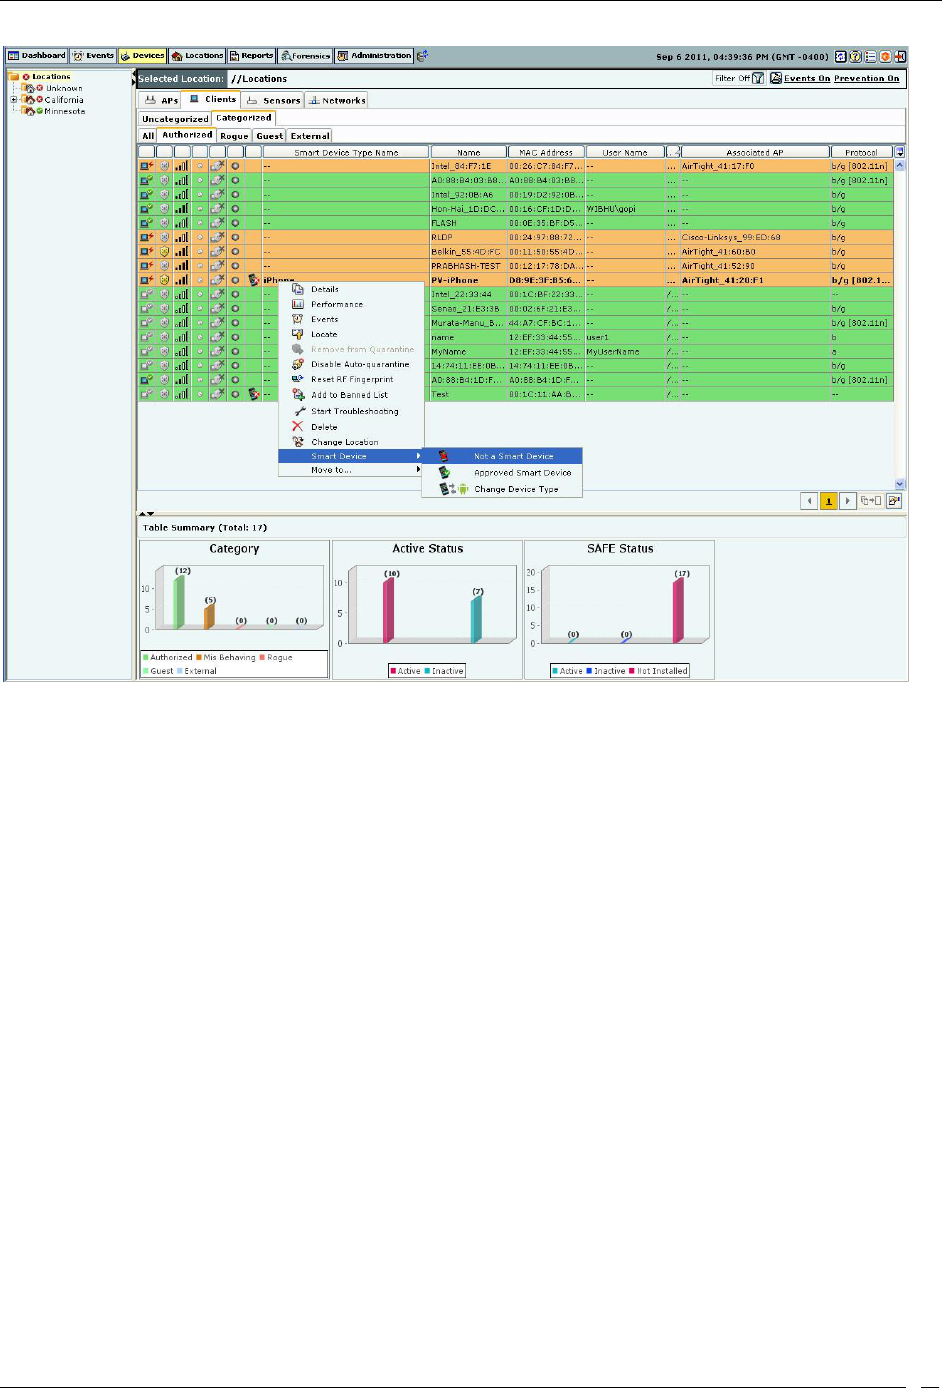Choose Locate from context menu

[x=351, y=334]
